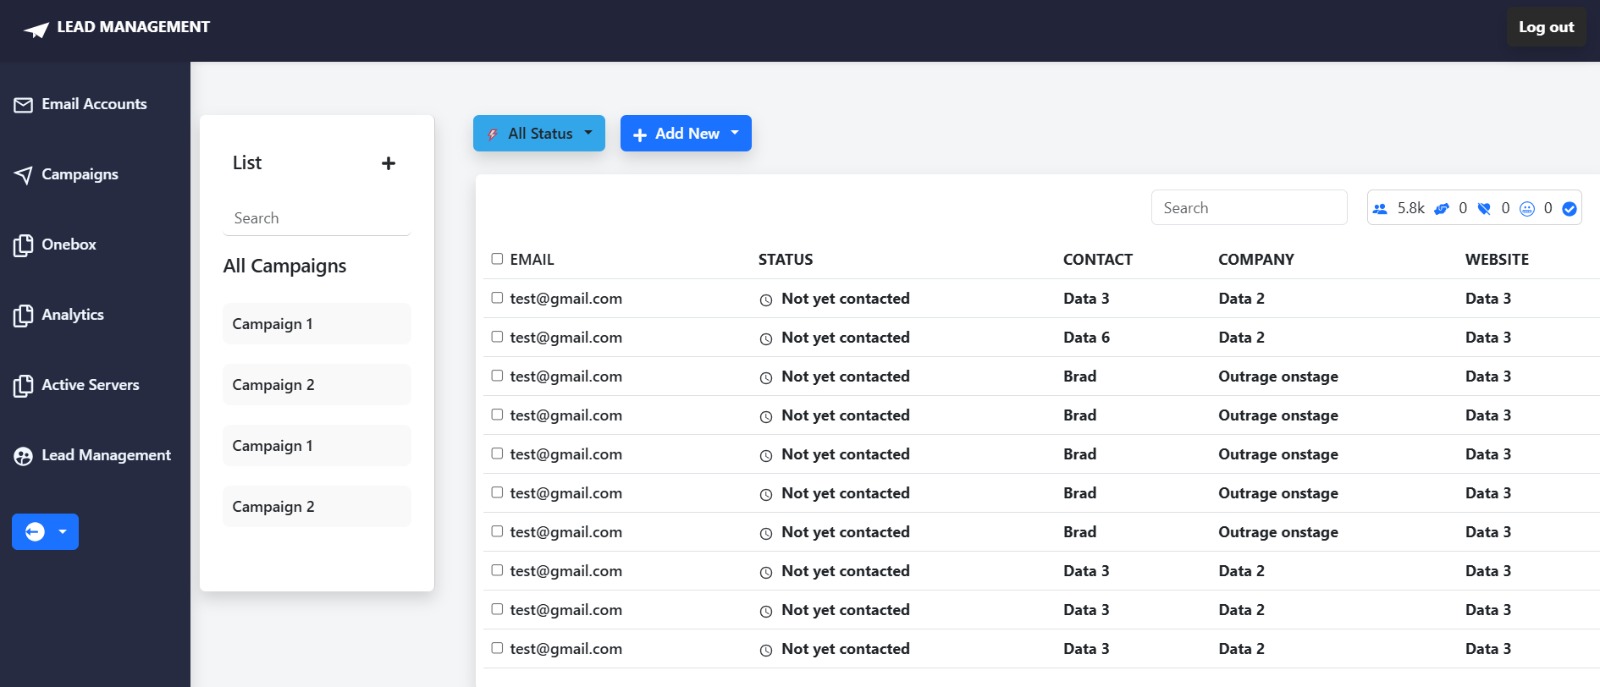
Task: Click the handshake icon in the stats box
Action: click(1441, 209)
